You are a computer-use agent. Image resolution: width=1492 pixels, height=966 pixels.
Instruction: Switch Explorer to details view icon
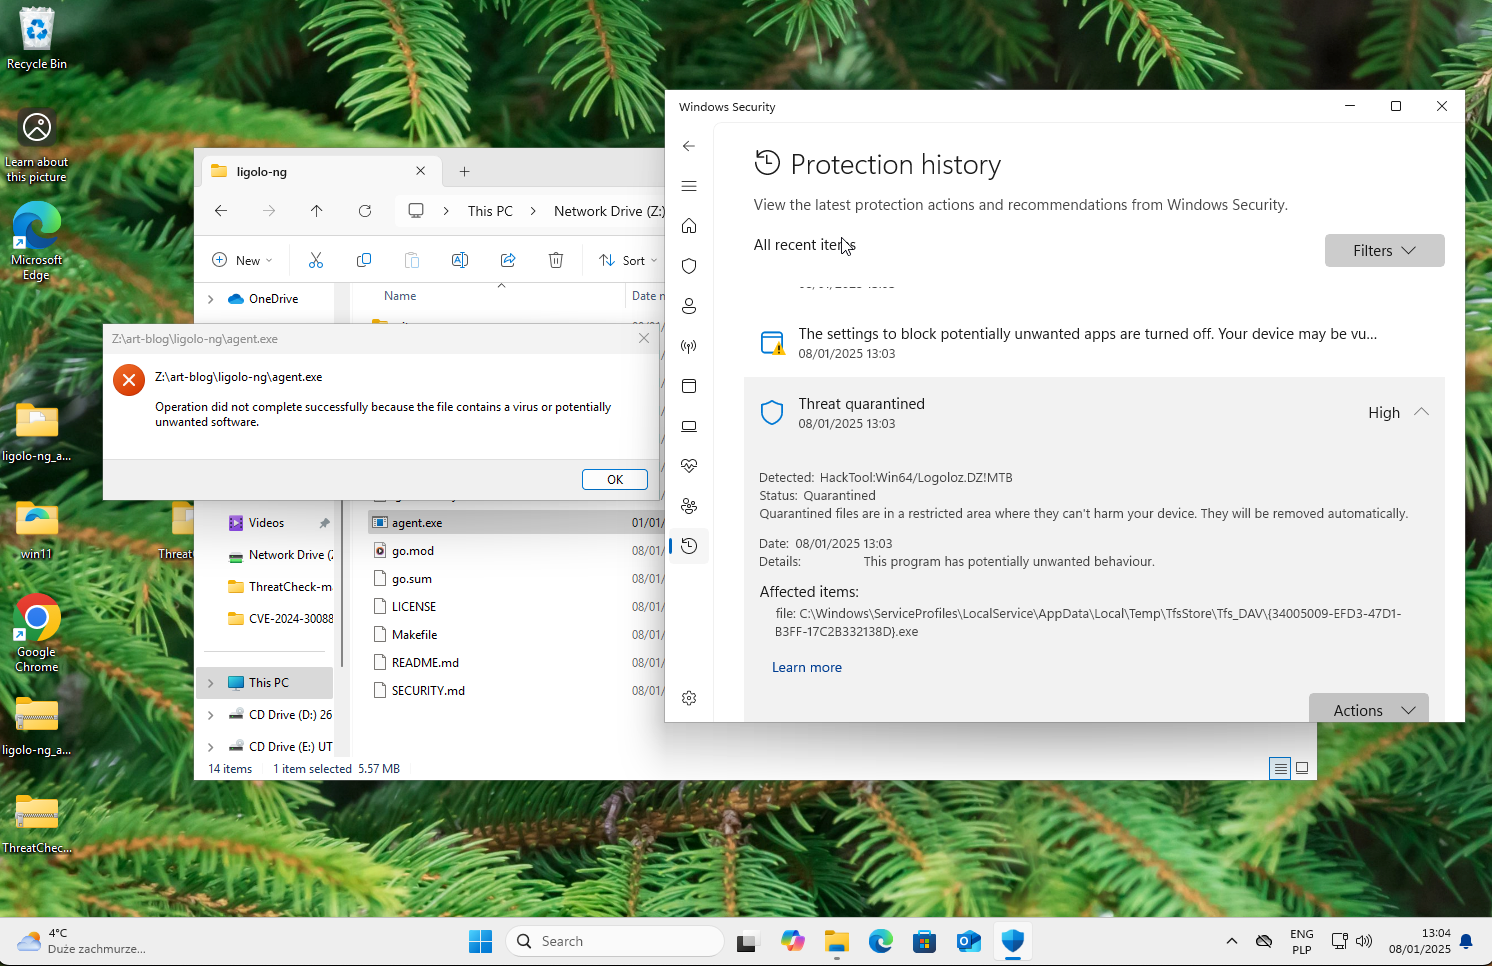coord(1280,768)
